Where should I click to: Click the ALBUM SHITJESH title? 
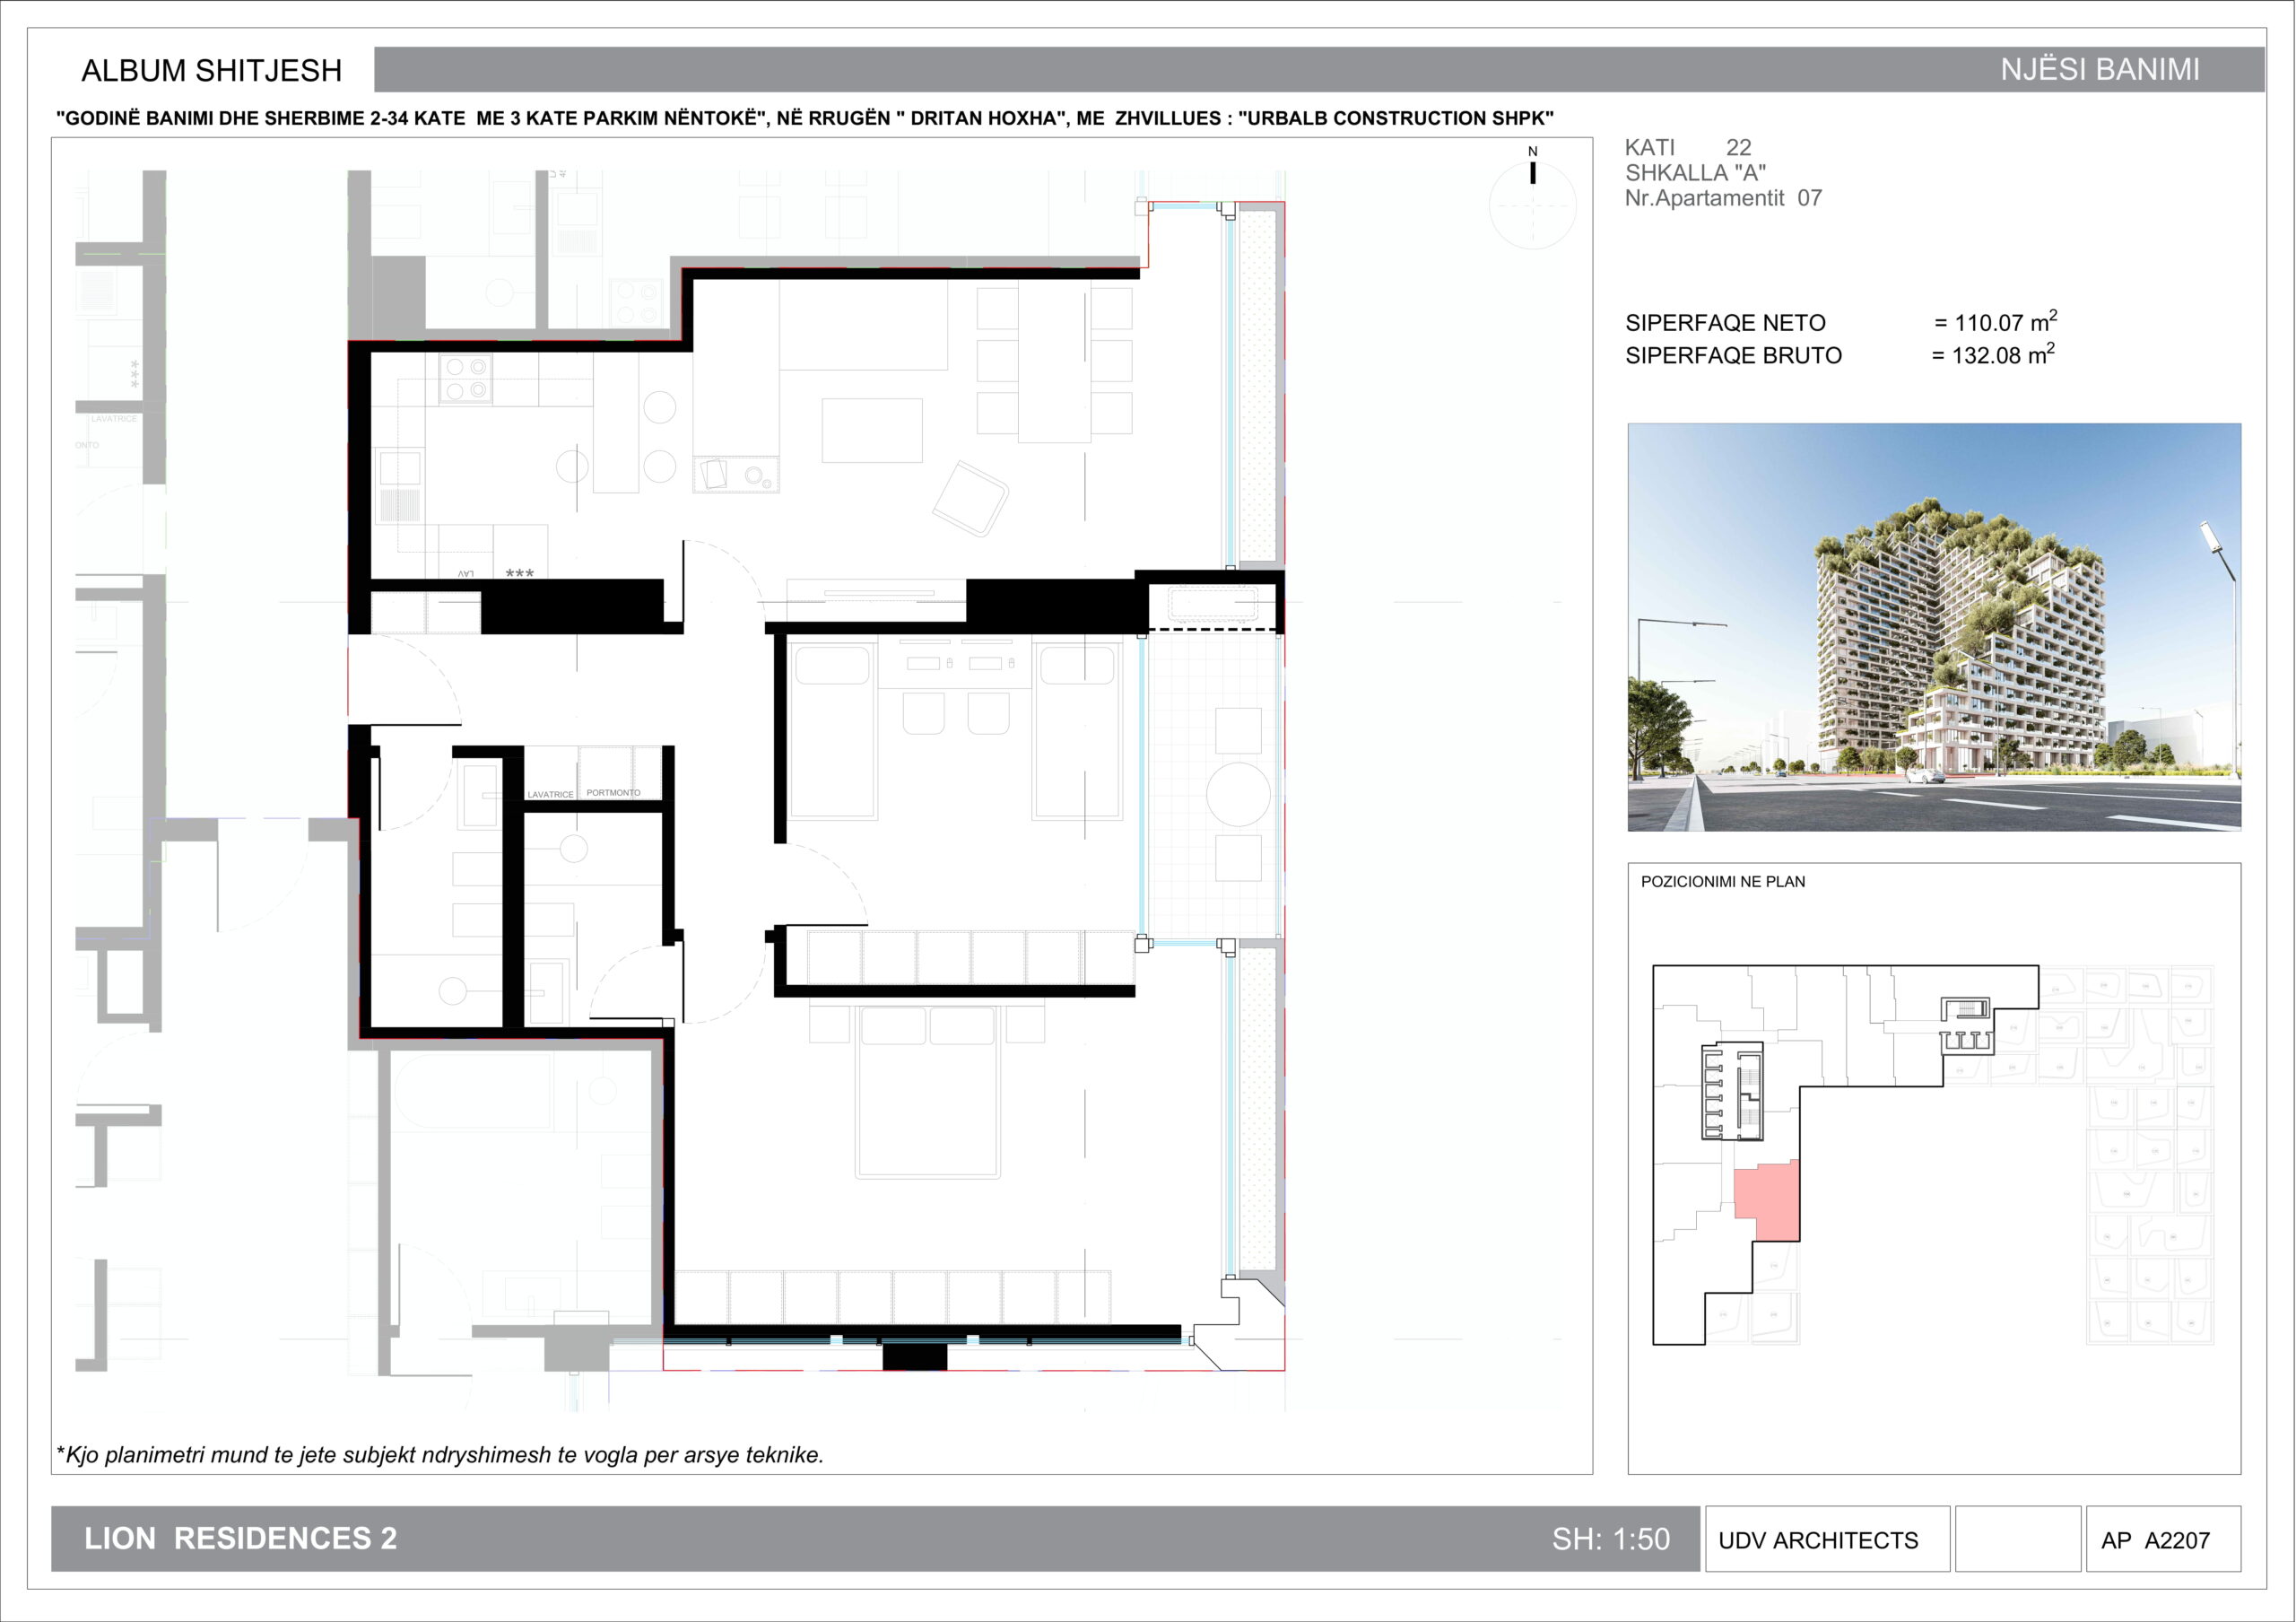coord(212,71)
